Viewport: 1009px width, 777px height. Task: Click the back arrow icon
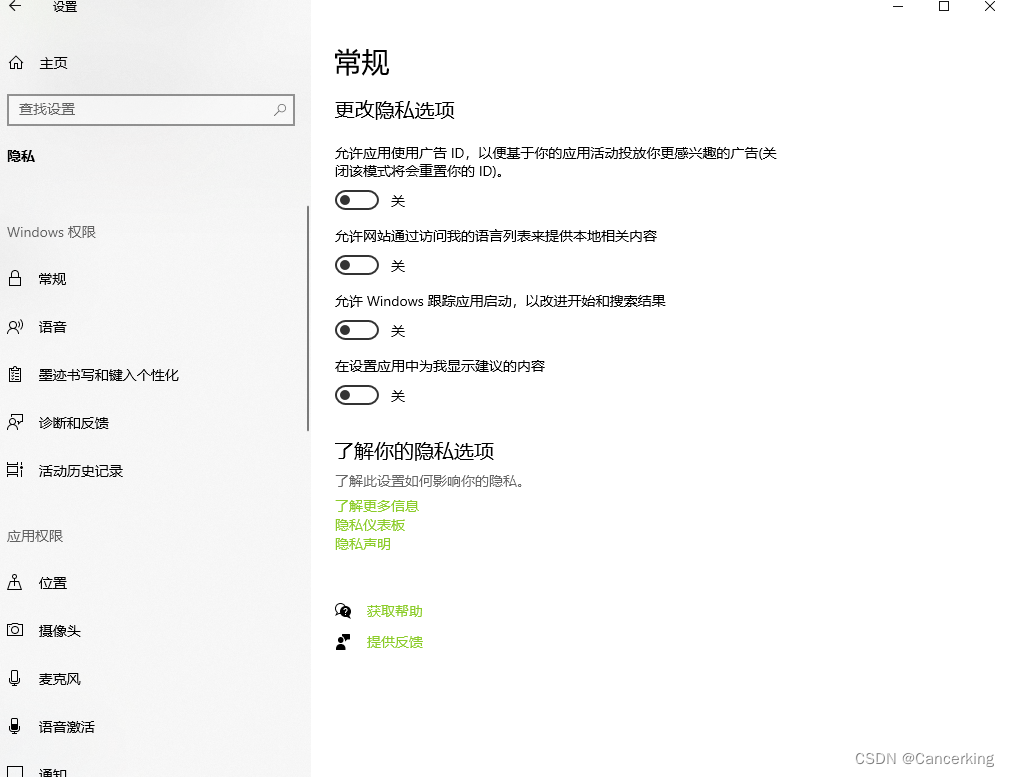(x=15, y=6)
